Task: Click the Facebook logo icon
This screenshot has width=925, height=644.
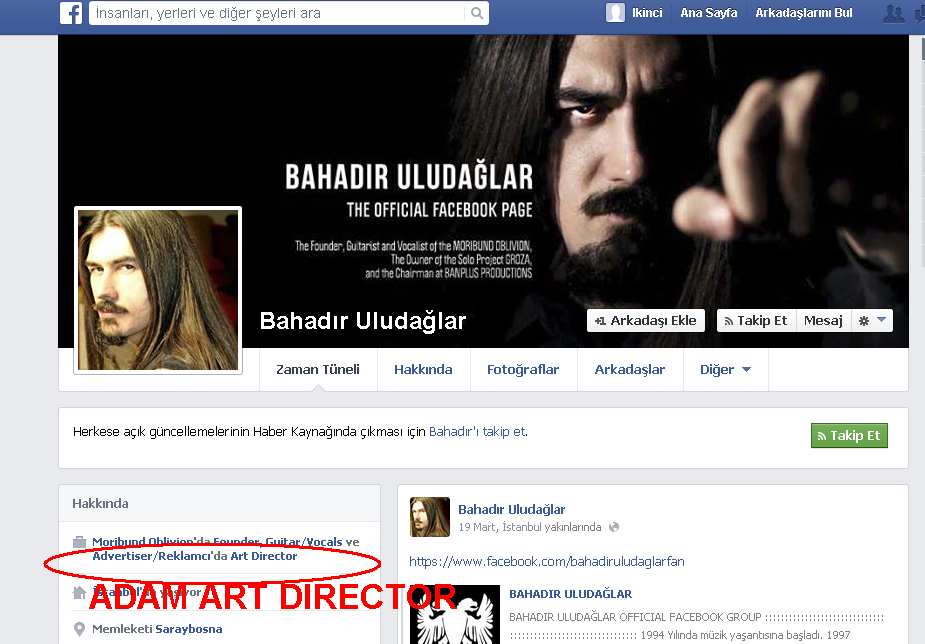Action: (71, 13)
